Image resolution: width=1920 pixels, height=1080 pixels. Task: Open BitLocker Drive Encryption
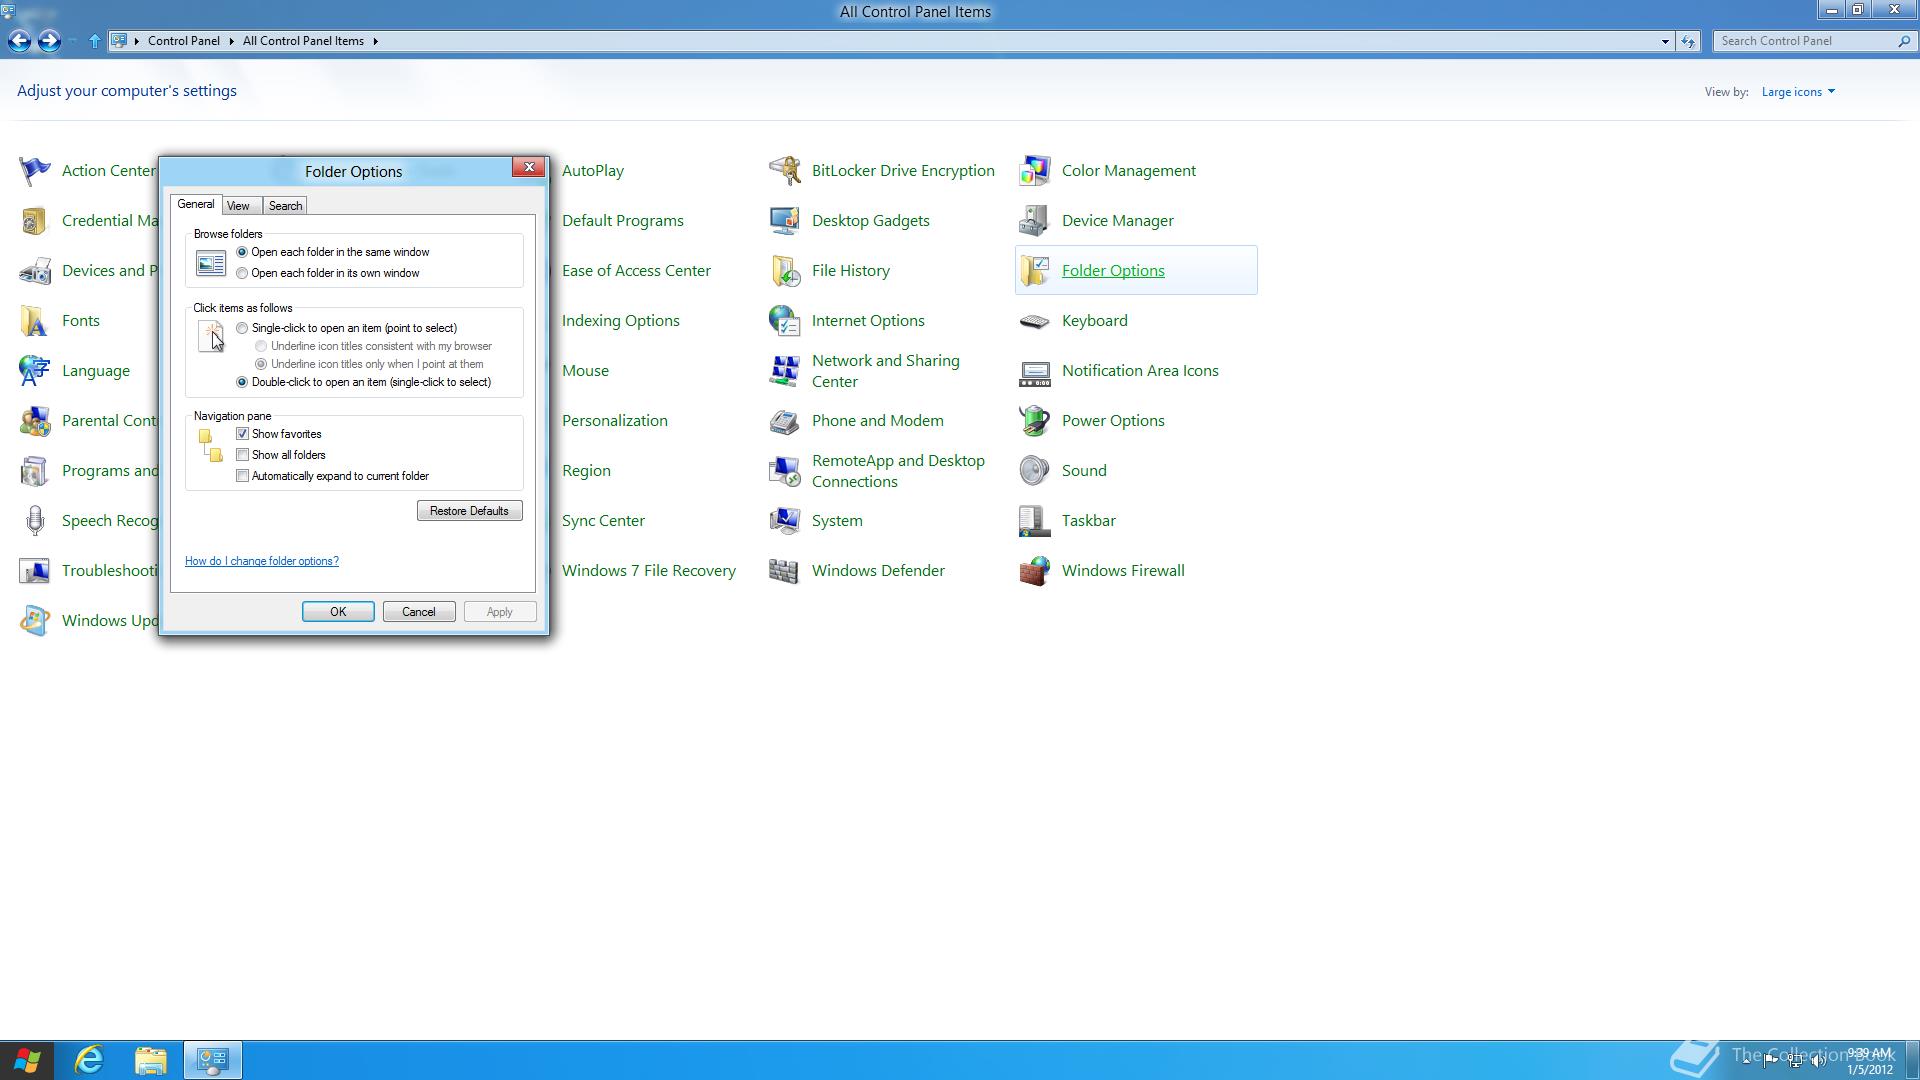tap(903, 170)
